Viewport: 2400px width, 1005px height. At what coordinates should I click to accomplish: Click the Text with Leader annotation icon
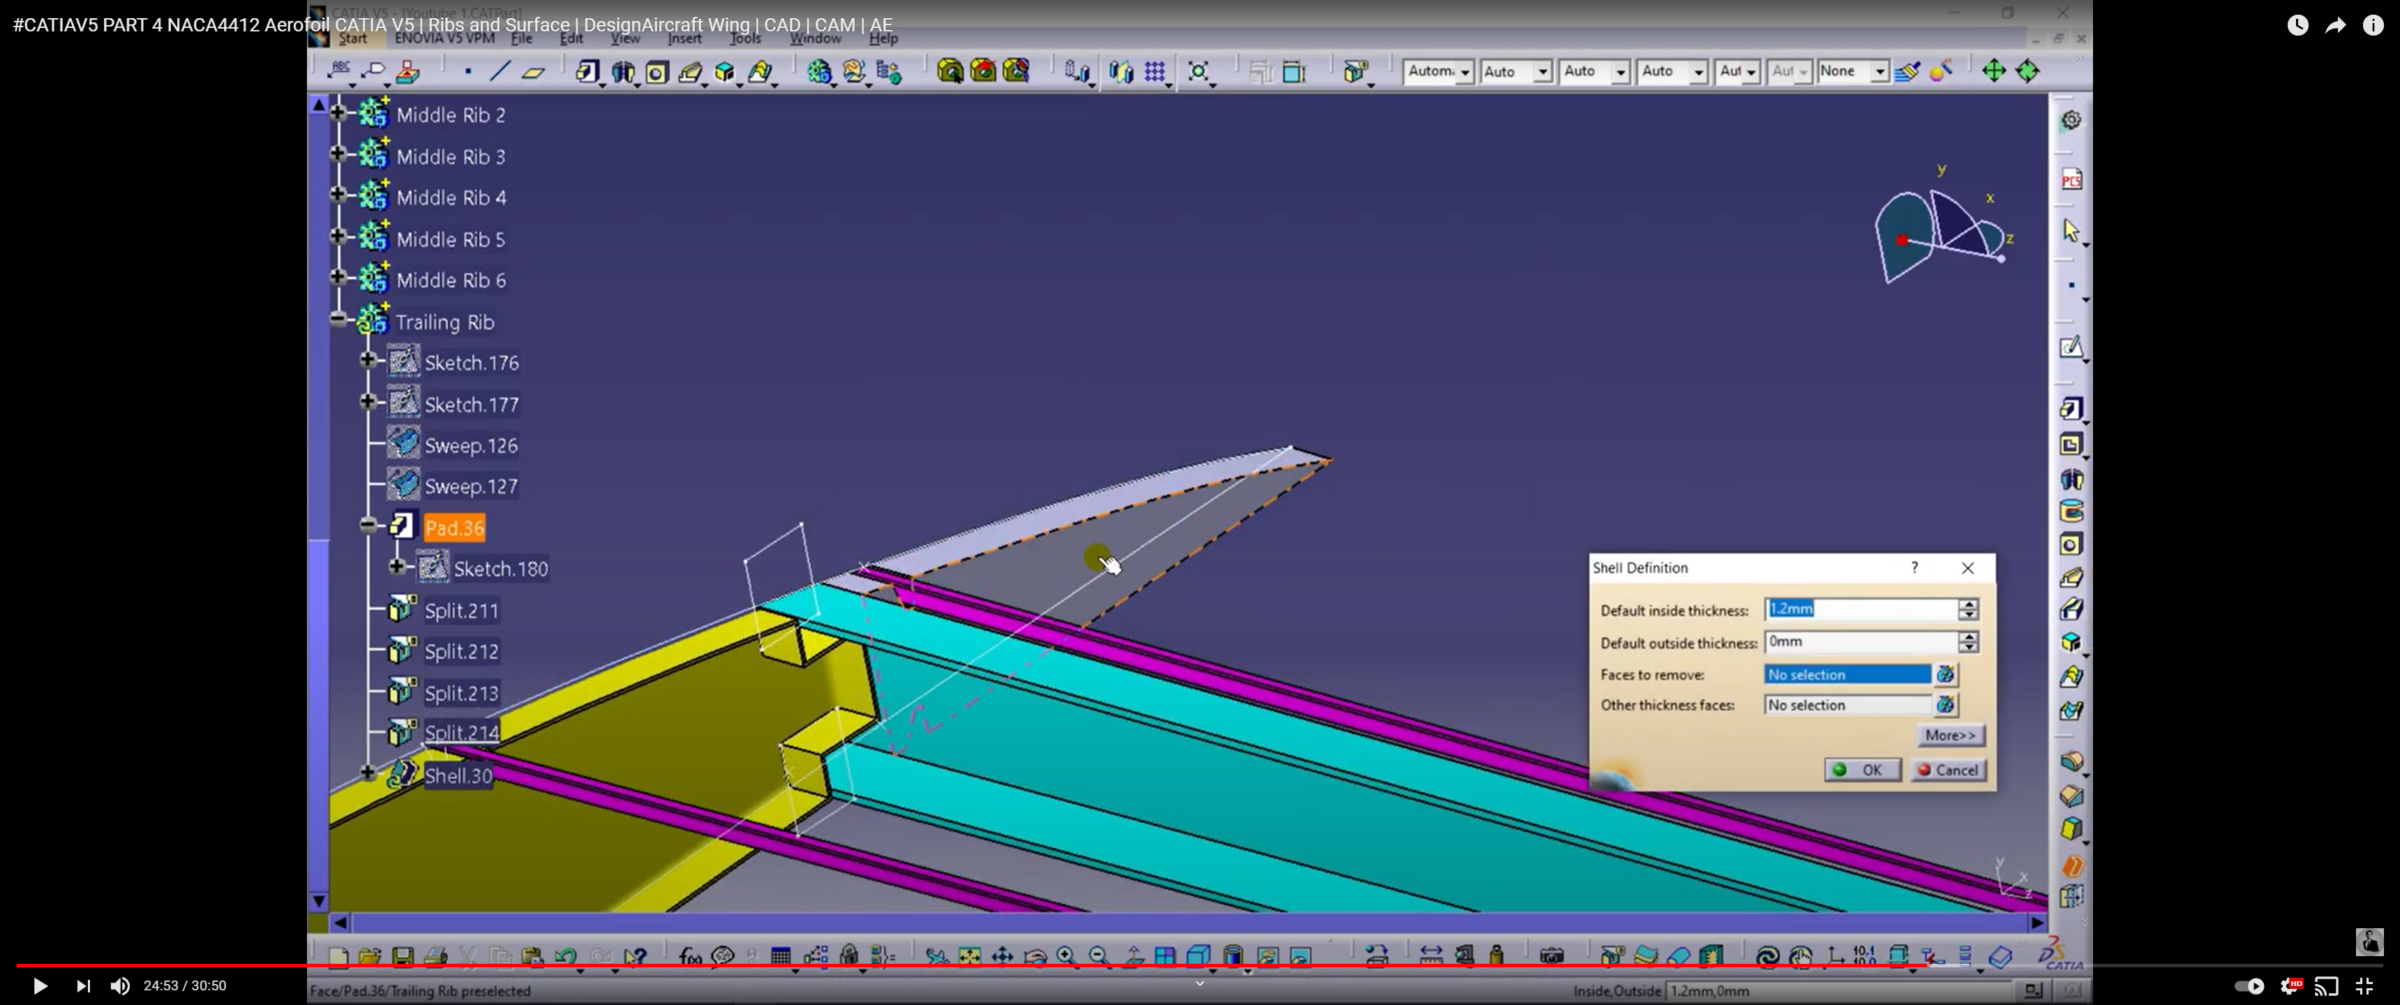click(339, 70)
